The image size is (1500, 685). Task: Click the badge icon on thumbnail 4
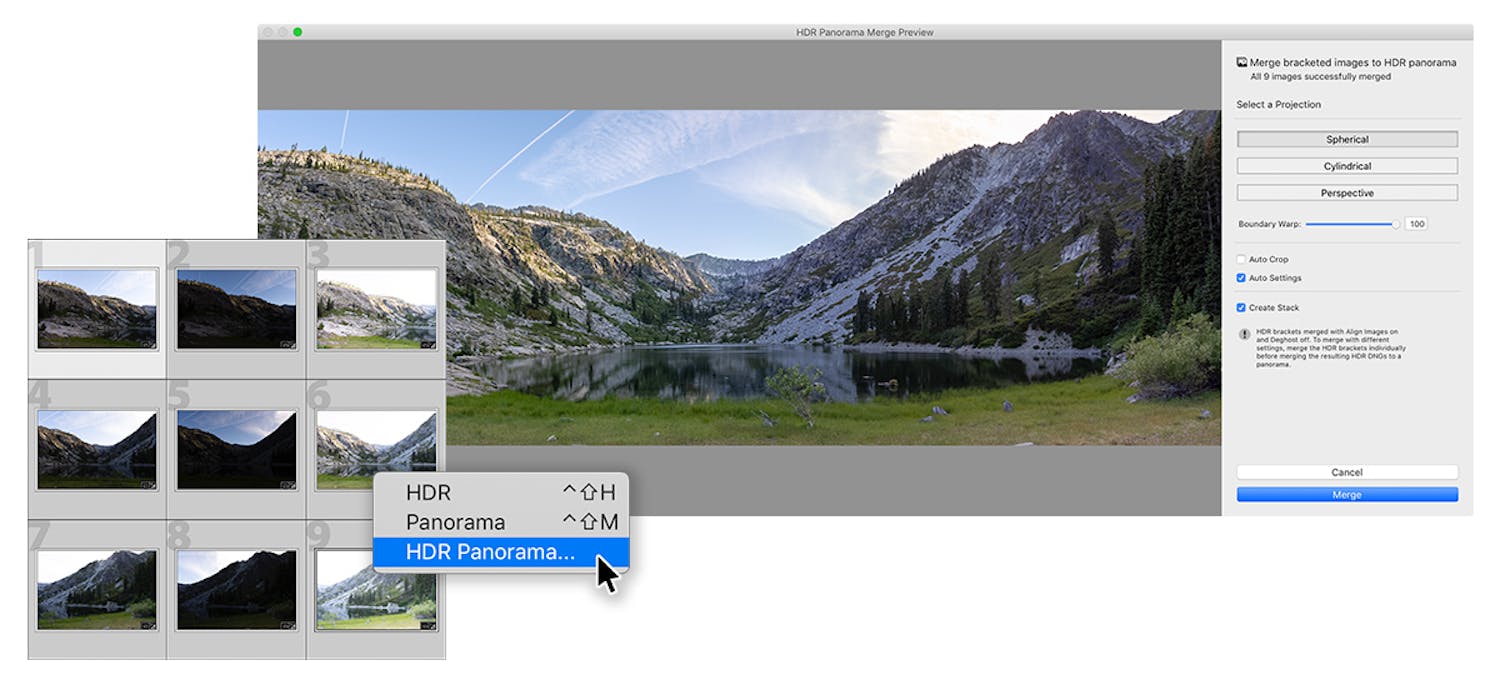(x=147, y=484)
